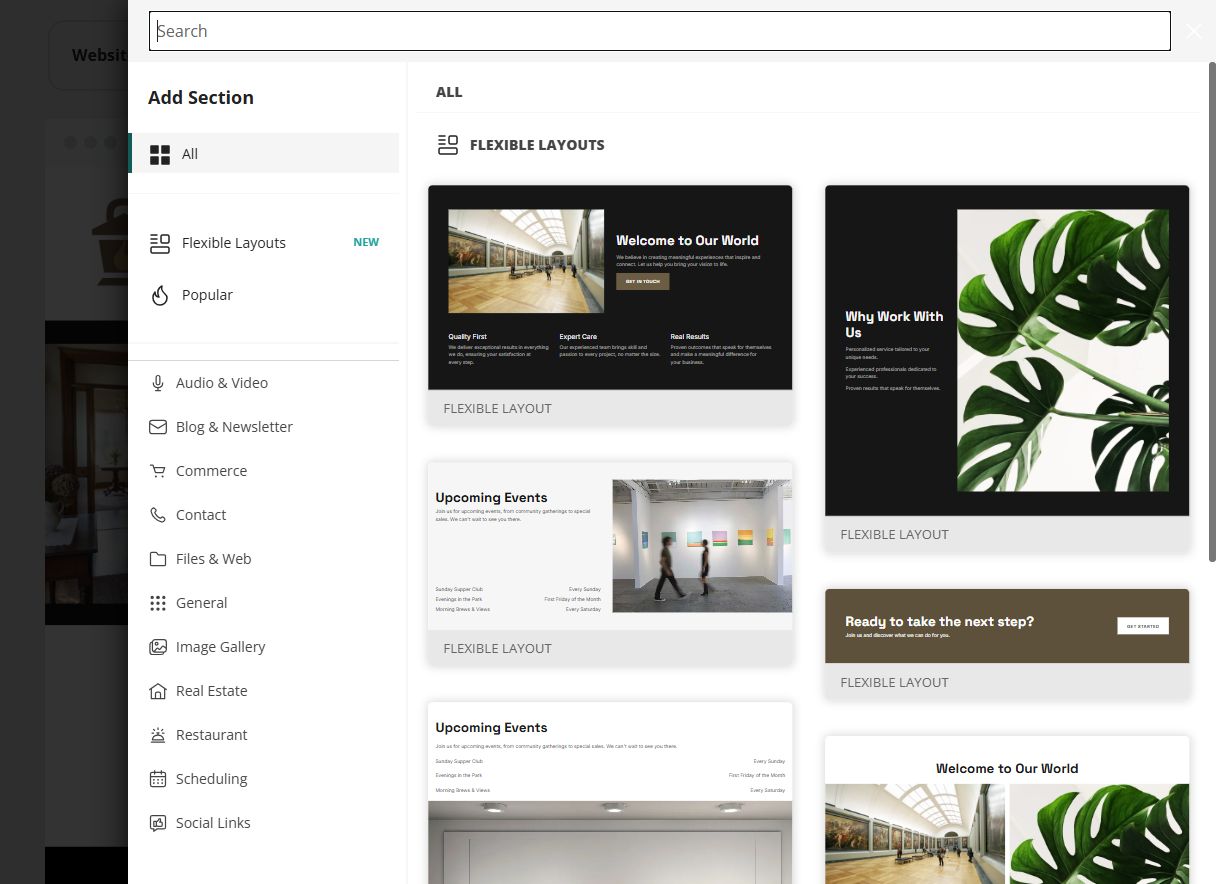
Task: Select the All category label
Action: tap(190, 154)
